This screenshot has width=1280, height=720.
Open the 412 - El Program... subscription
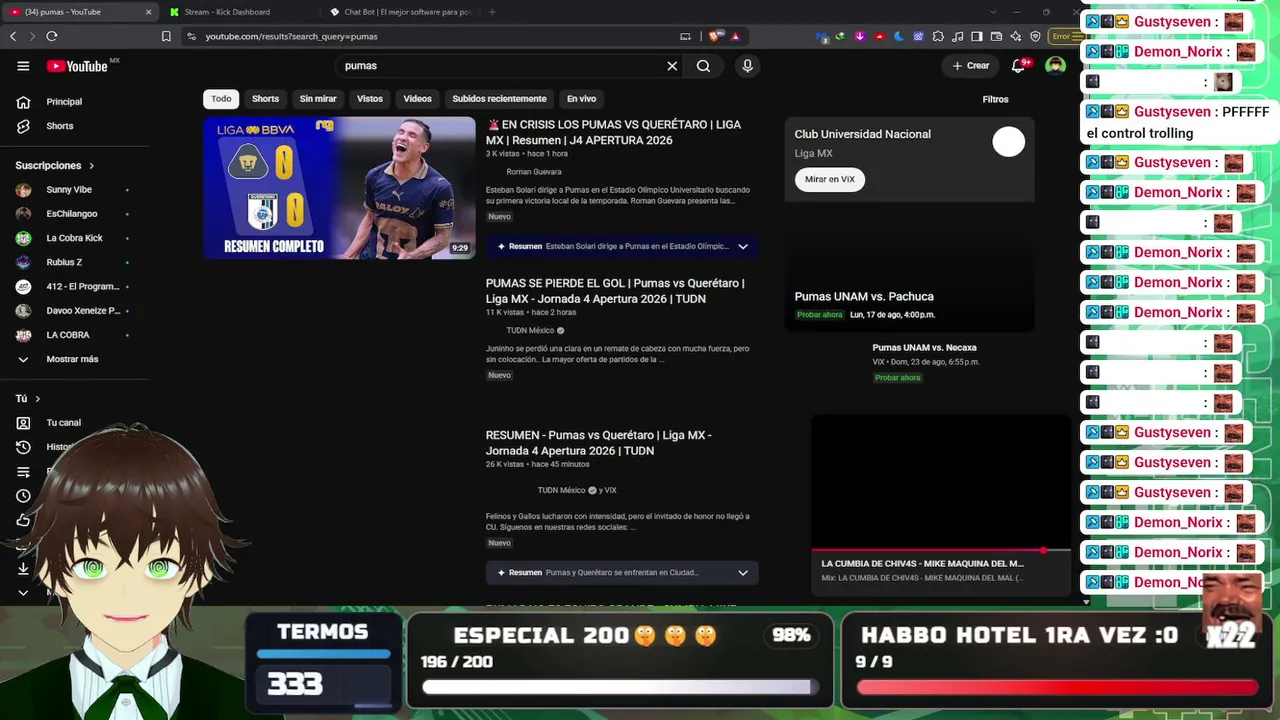[x=83, y=286]
